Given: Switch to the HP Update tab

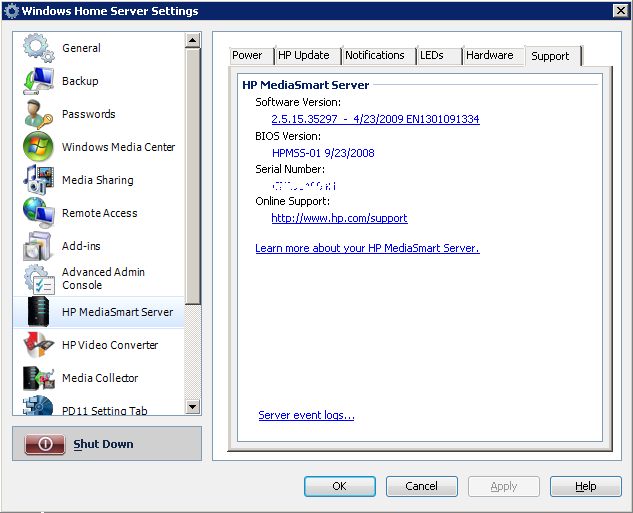Looking at the screenshot, I should pyautogui.click(x=308, y=55).
